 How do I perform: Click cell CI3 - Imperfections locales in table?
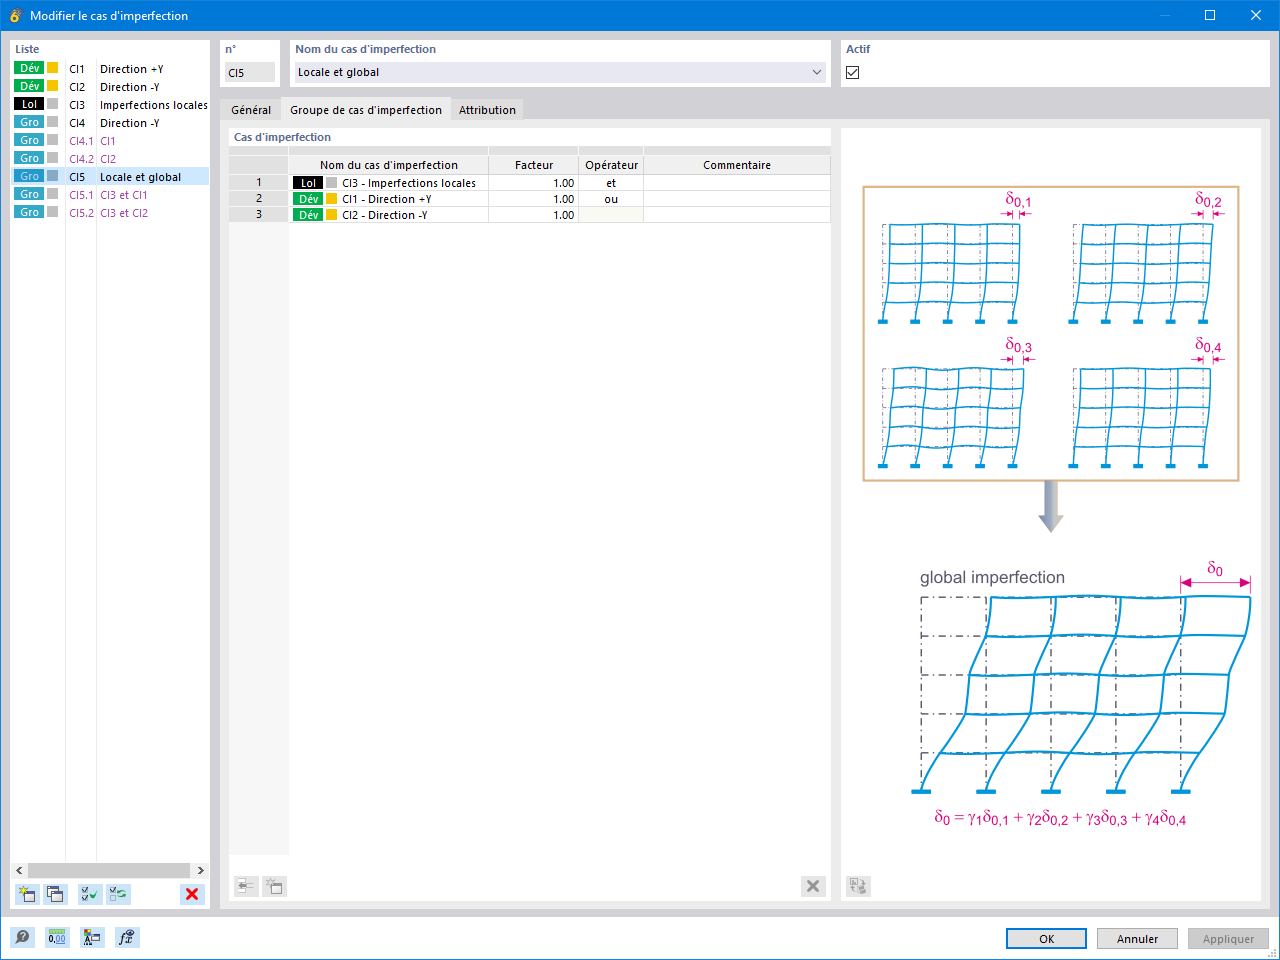(389, 183)
